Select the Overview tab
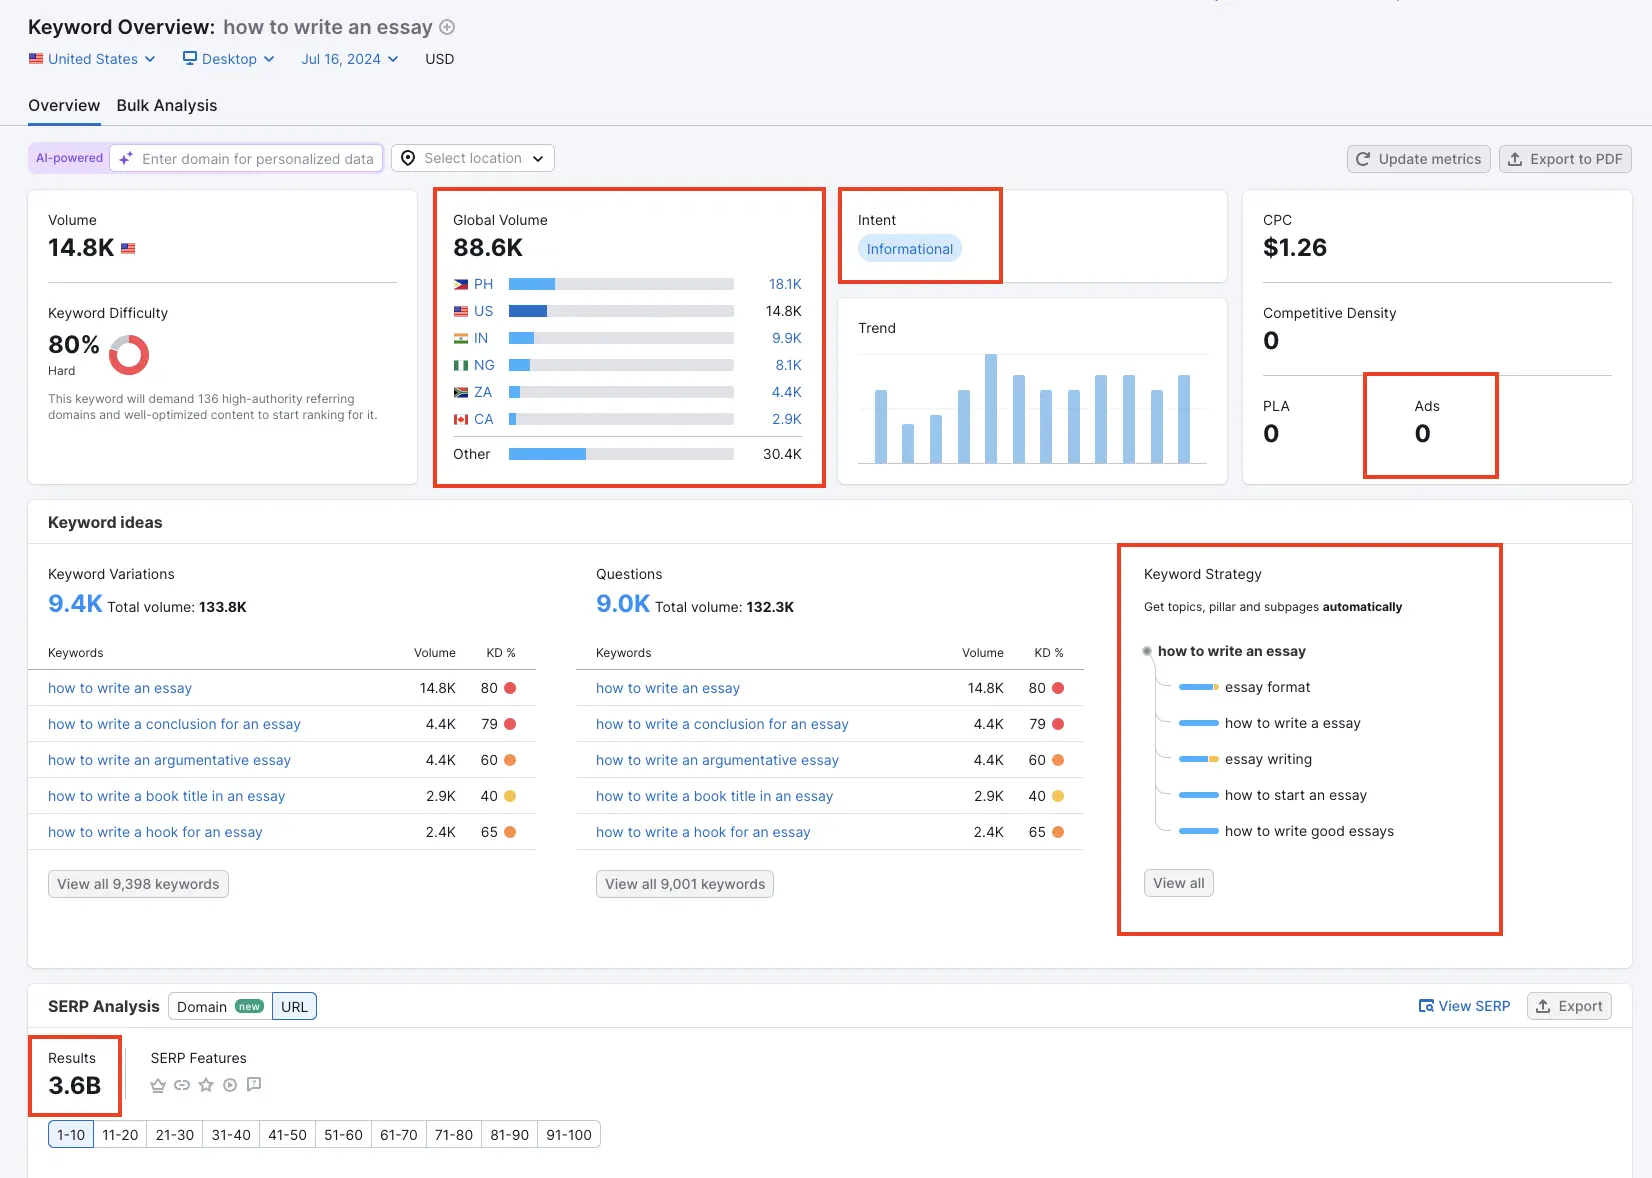The height and width of the screenshot is (1178, 1652). coord(64,105)
